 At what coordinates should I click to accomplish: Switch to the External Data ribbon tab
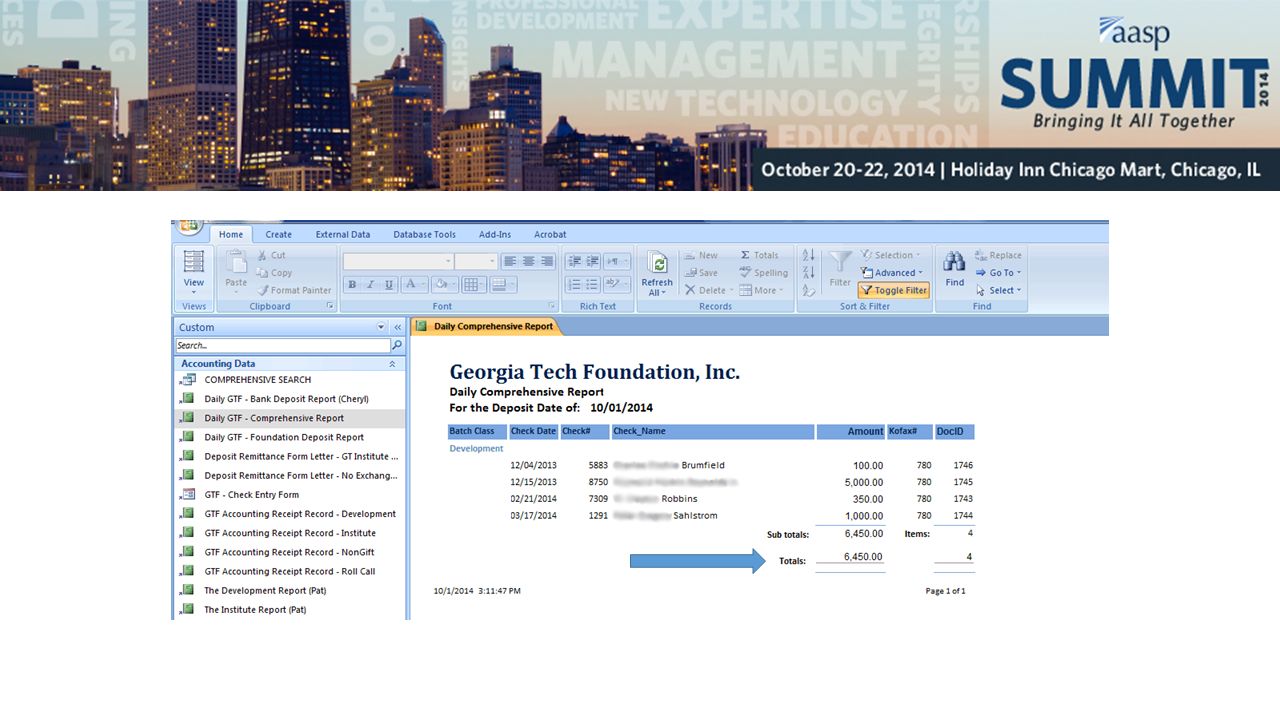click(x=343, y=234)
